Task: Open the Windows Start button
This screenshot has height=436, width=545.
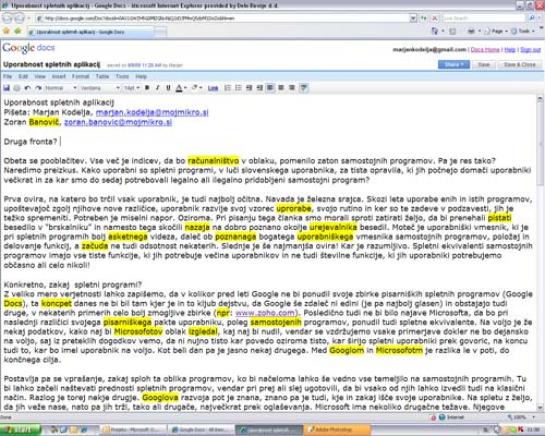Action: (21, 430)
